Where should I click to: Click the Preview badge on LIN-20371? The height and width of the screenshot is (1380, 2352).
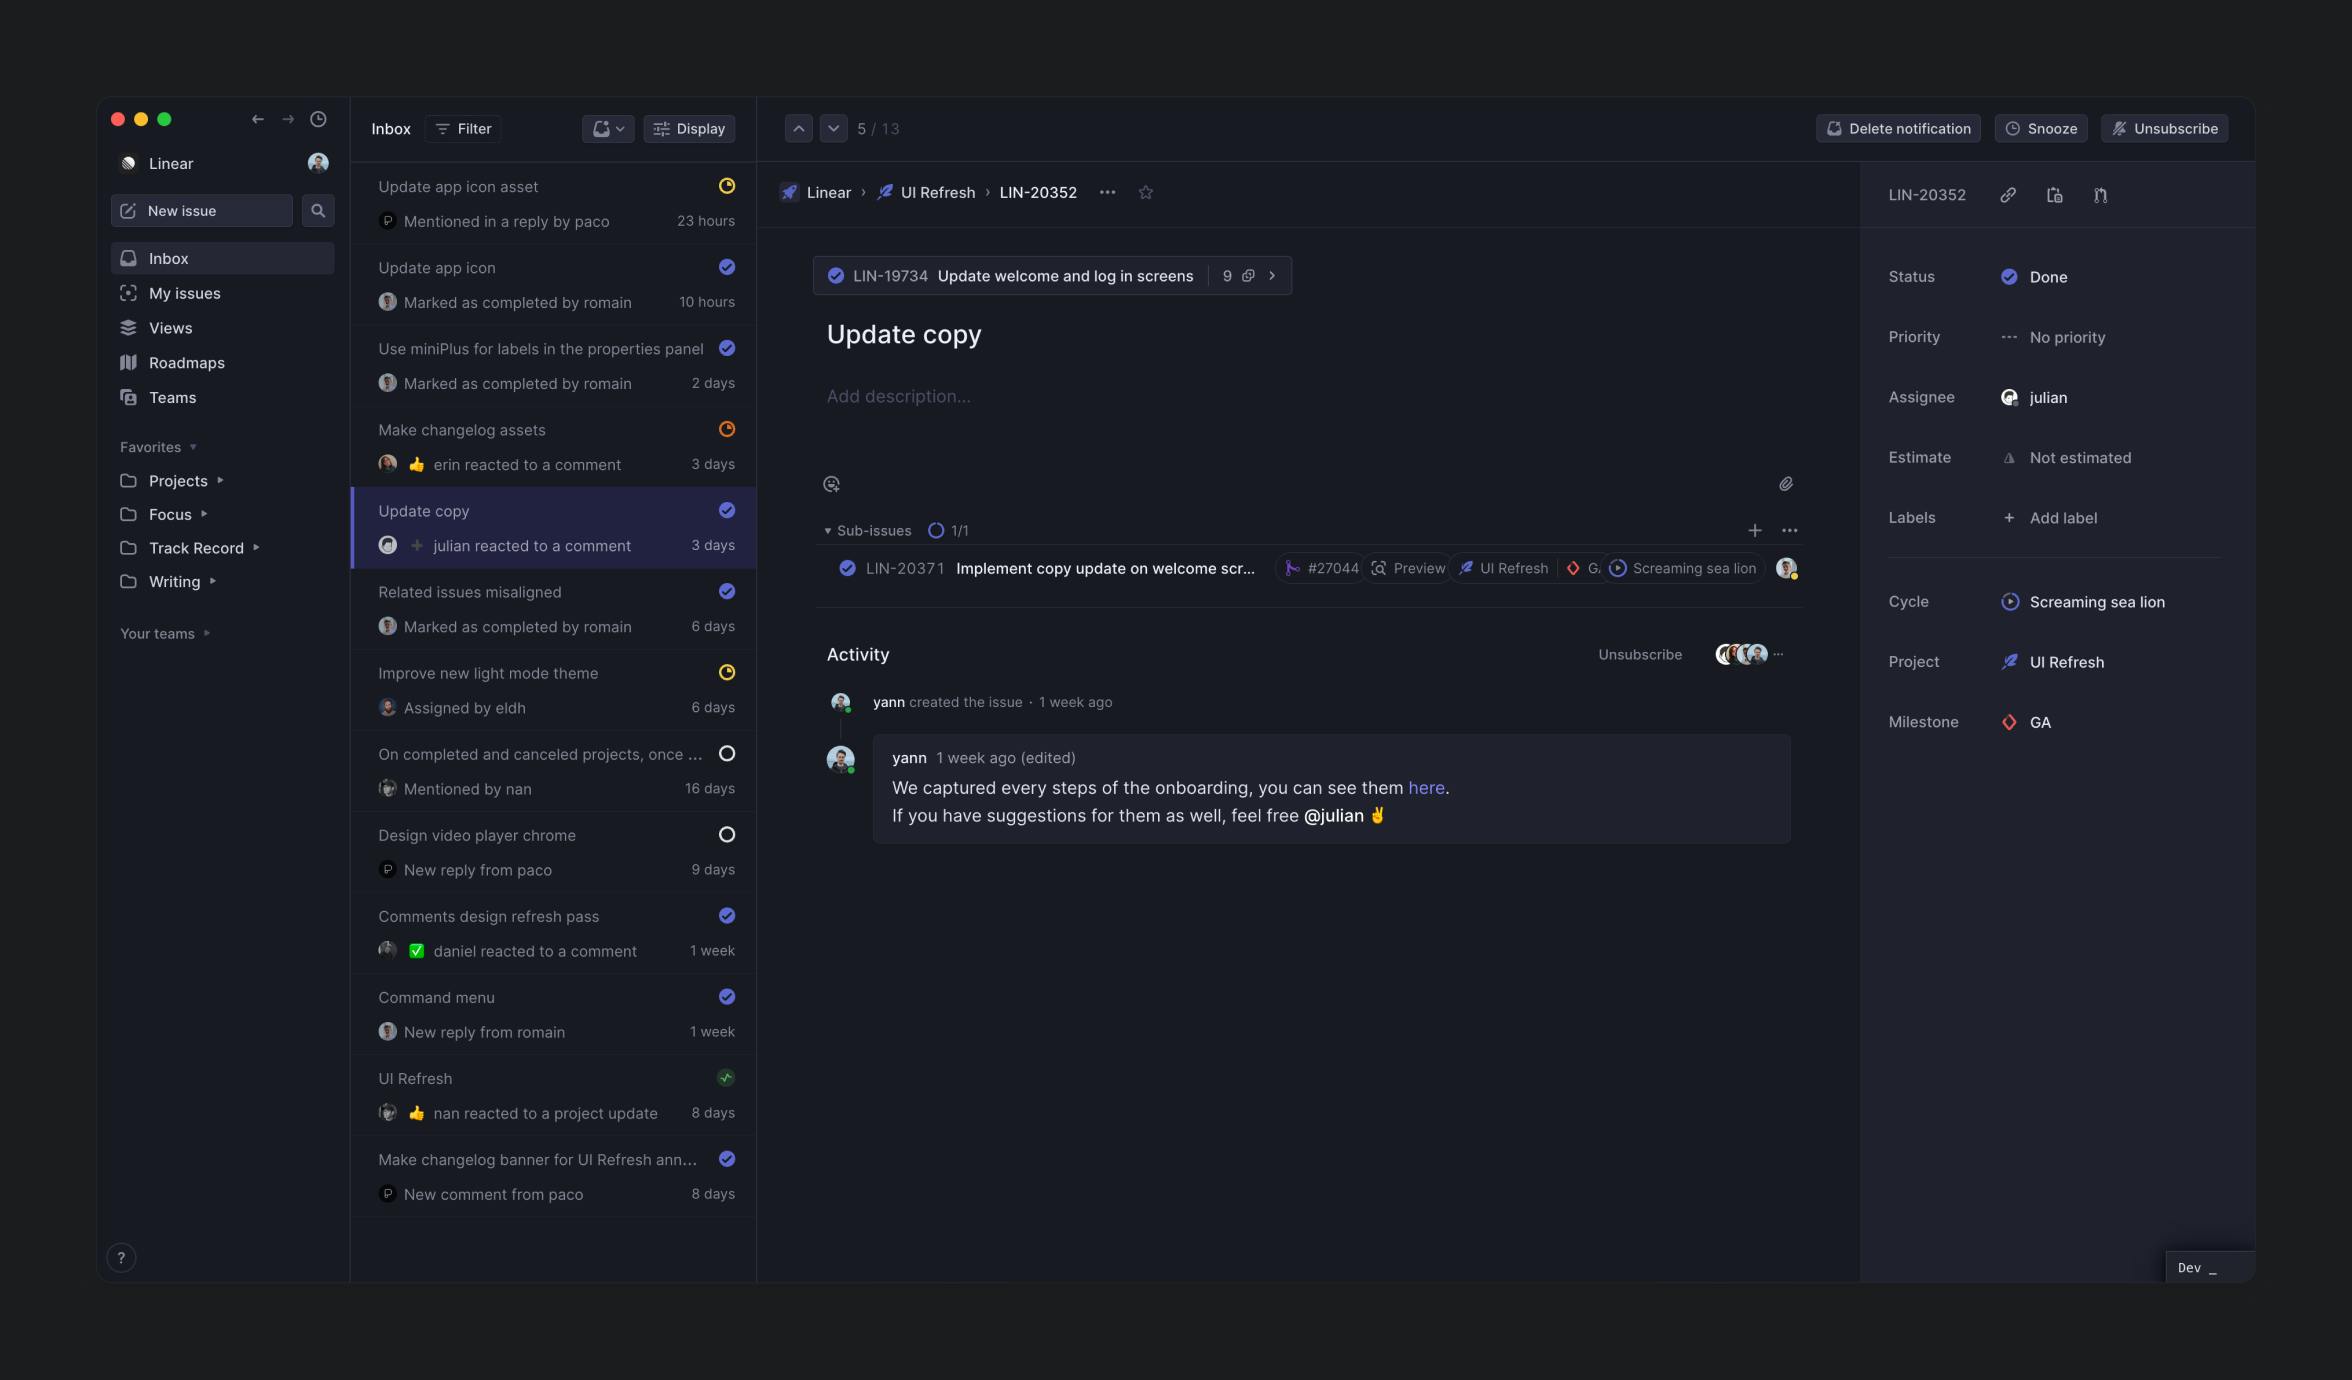(x=1408, y=568)
